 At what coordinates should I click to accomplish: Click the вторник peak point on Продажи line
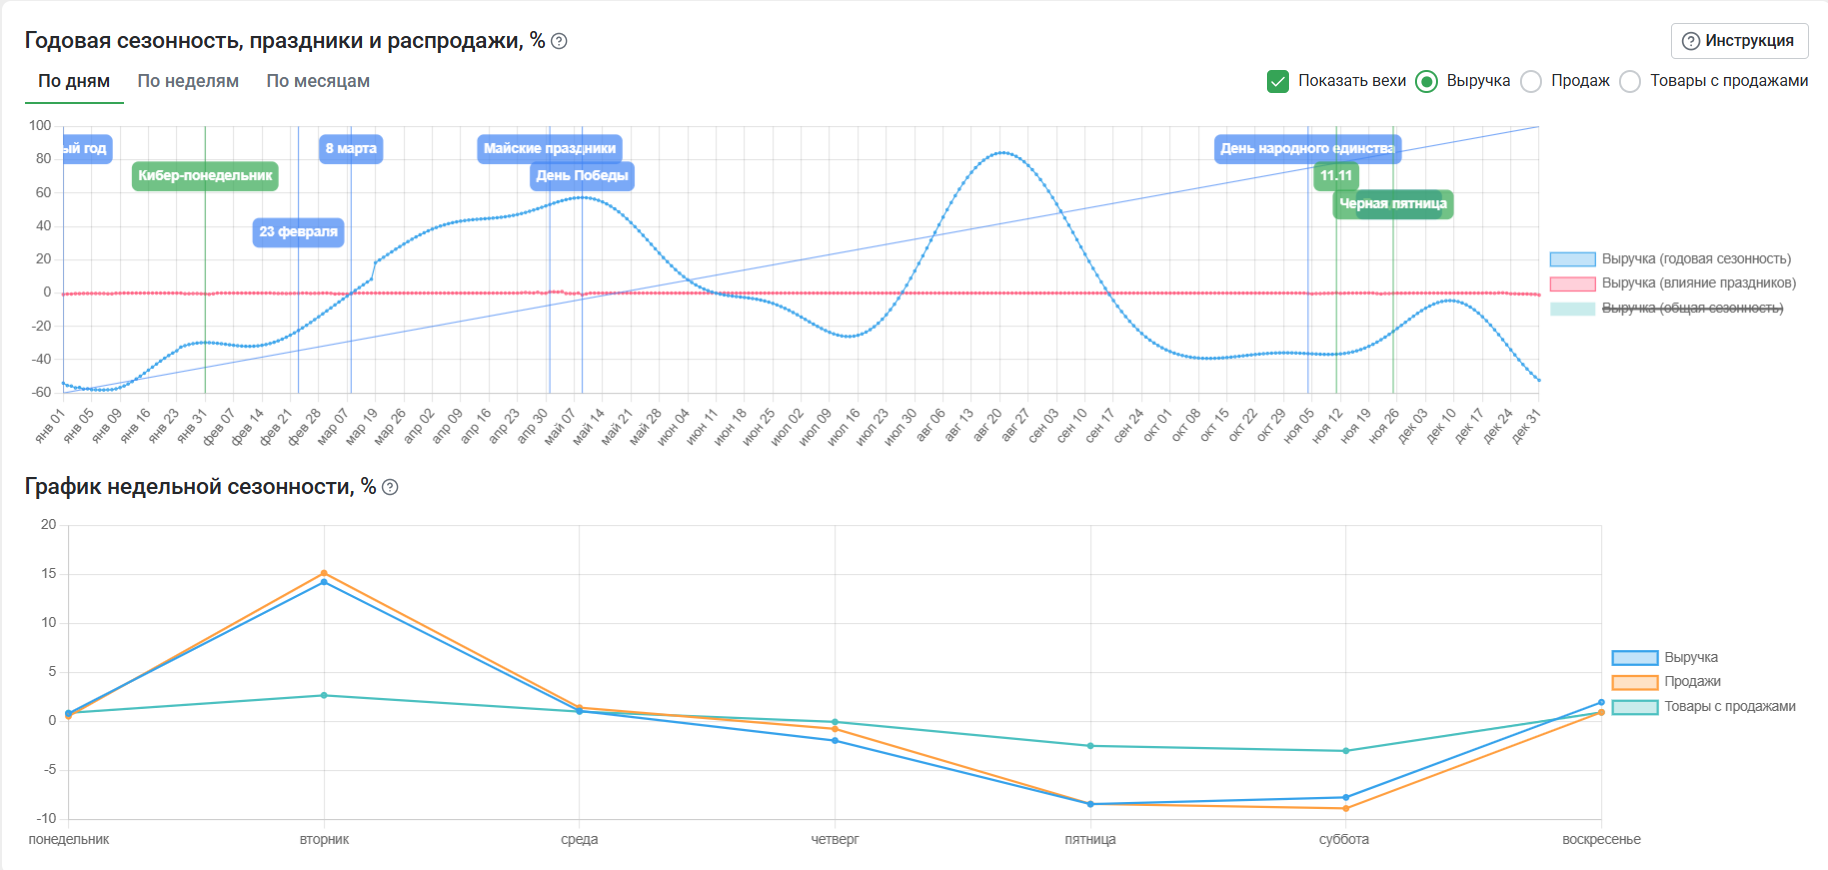[324, 573]
